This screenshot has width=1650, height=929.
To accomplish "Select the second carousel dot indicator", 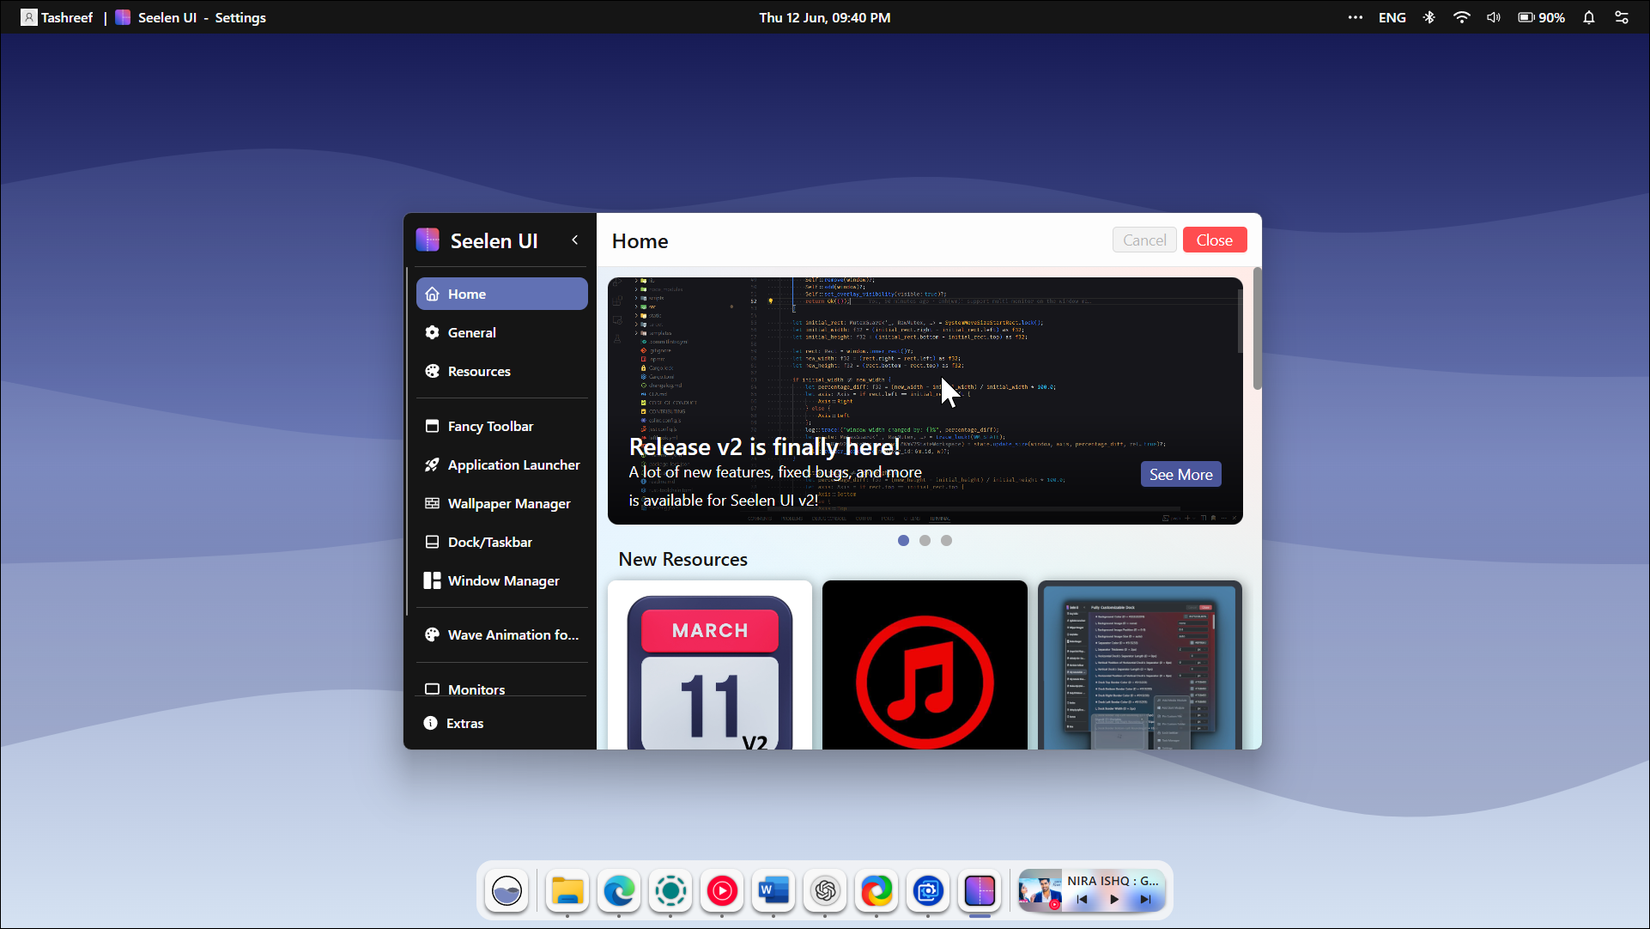I will [x=925, y=540].
